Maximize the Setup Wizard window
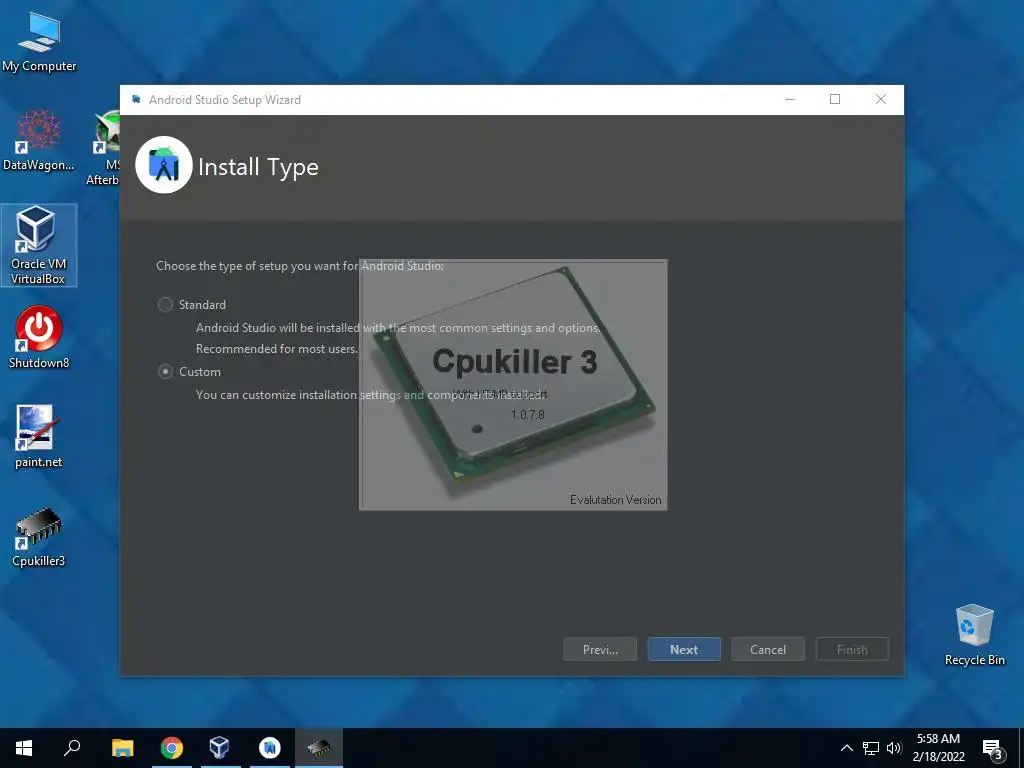Image resolution: width=1024 pixels, height=768 pixels. 835,99
